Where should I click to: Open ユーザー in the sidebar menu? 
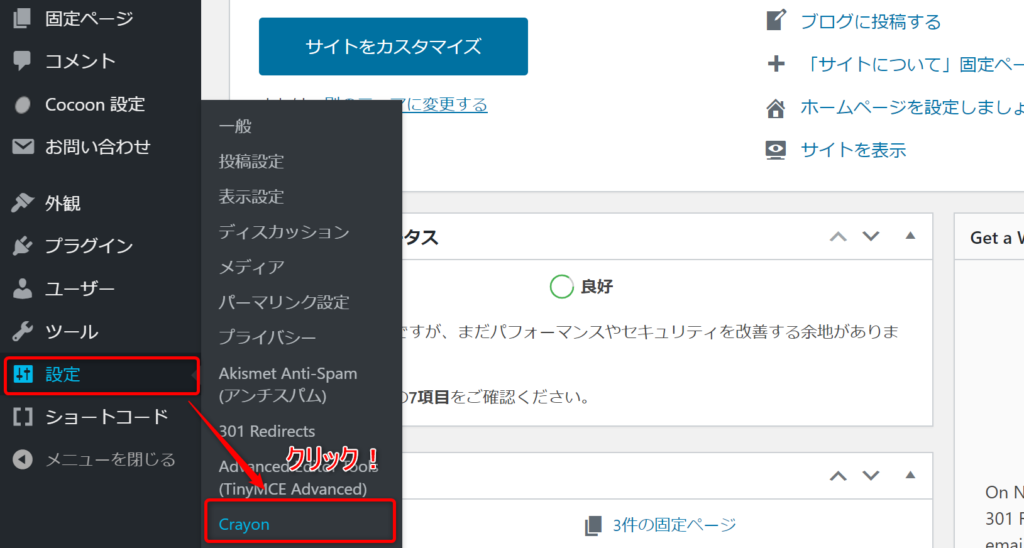(x=80, y=289)
